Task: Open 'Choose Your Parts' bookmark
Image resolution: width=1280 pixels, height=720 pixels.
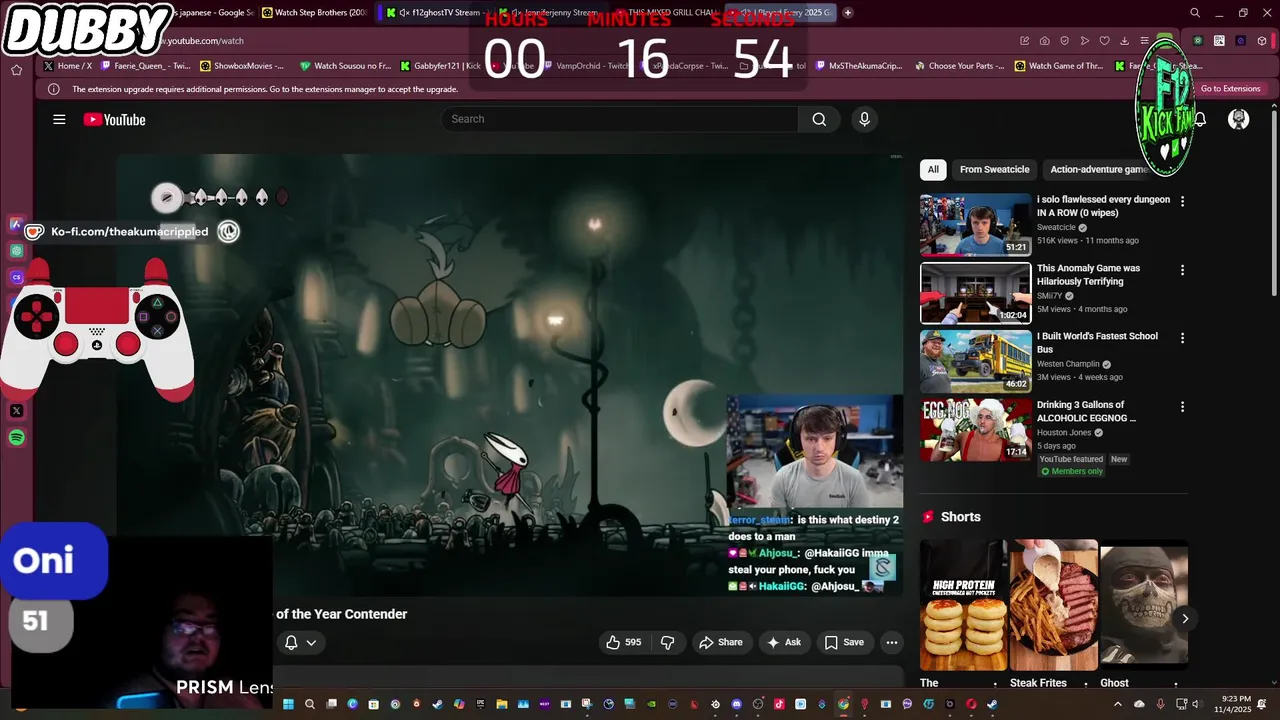Action: click(959, 66)
